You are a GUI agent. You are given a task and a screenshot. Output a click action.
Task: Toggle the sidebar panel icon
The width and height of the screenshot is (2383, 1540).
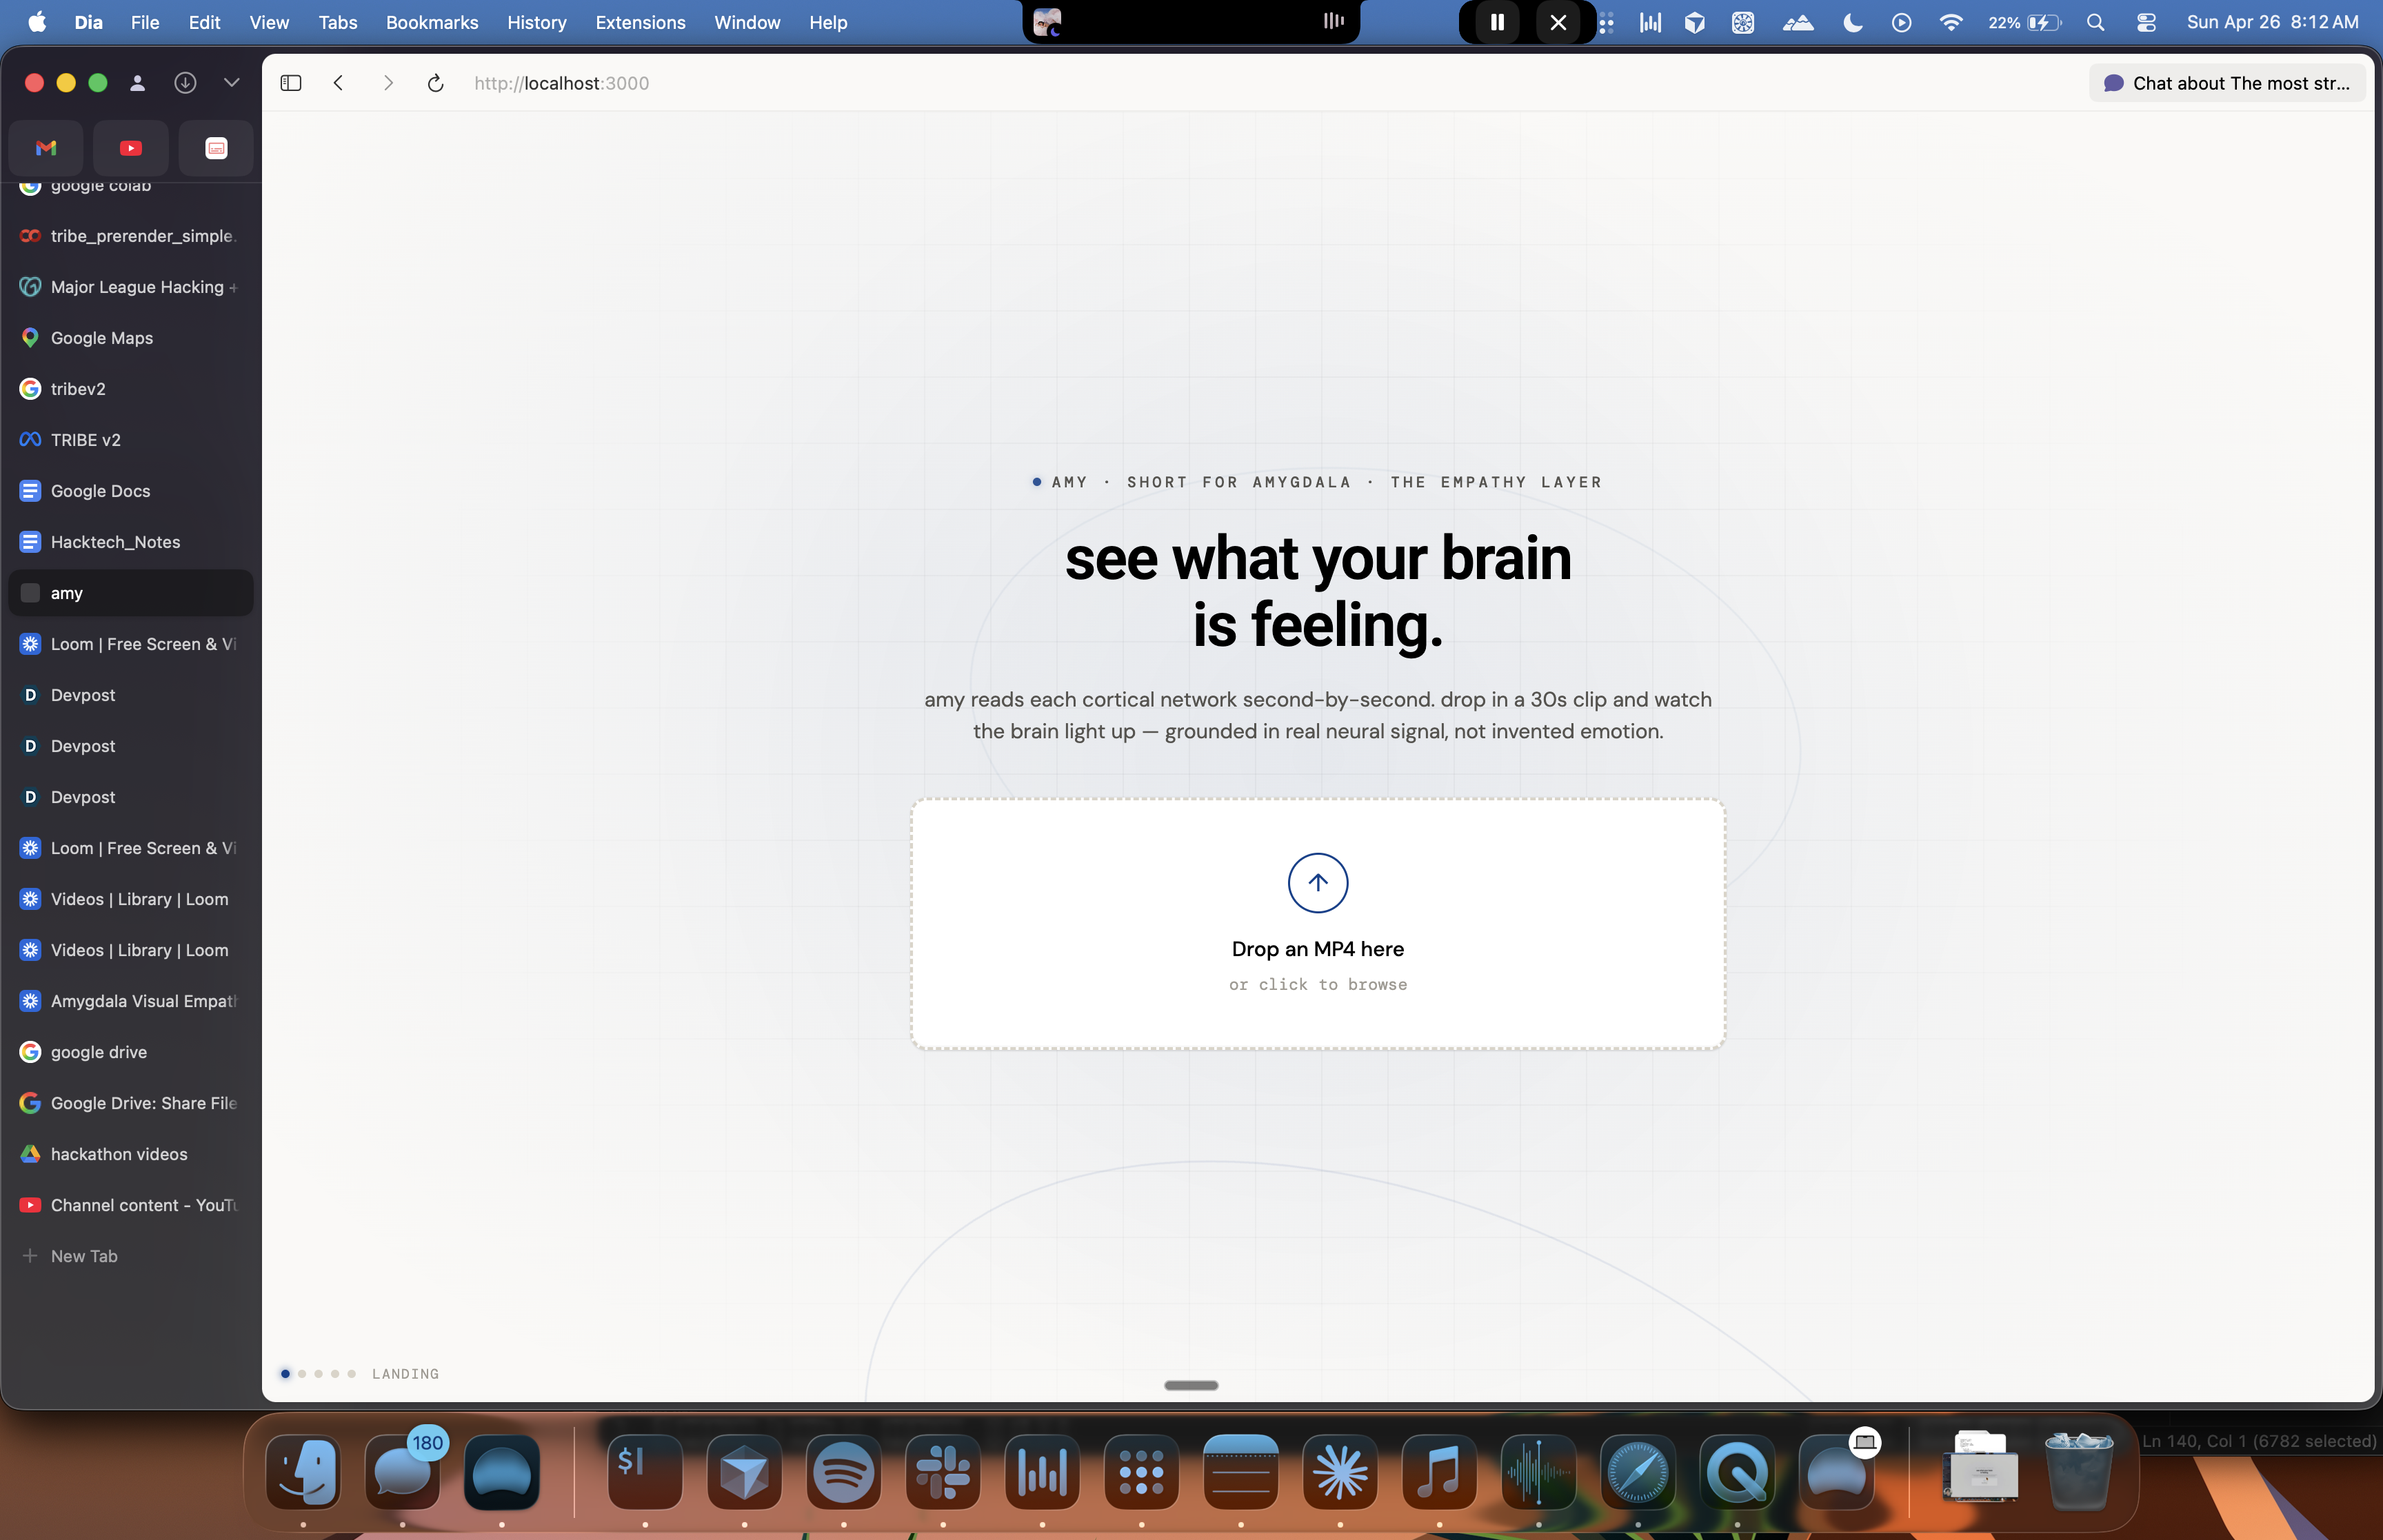[291, 83]
